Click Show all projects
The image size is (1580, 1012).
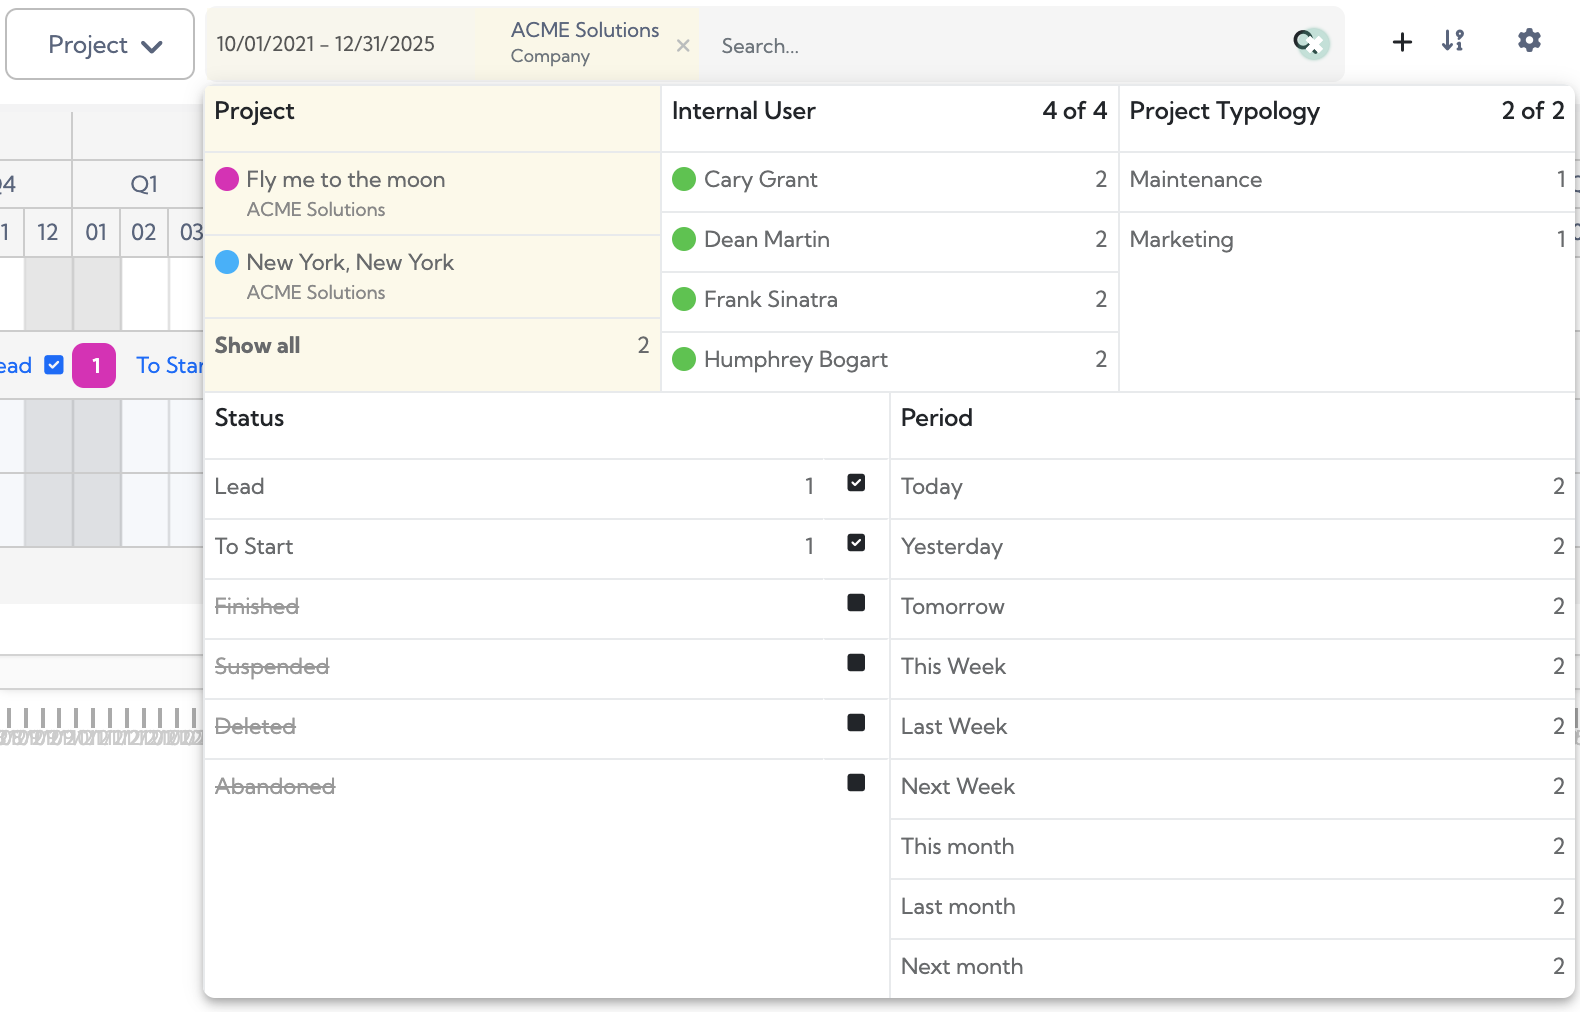432,345
